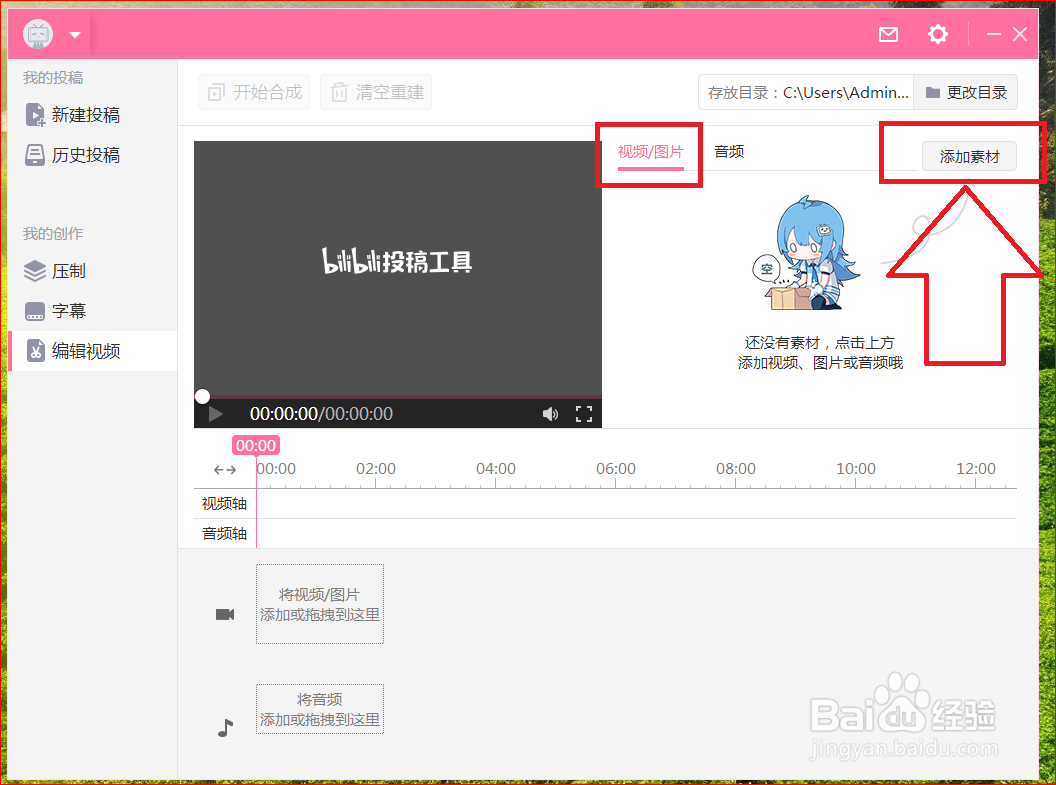The image size is (1056, 785).
Task: Open the bilibili user avatar
Action: [38, 34]
